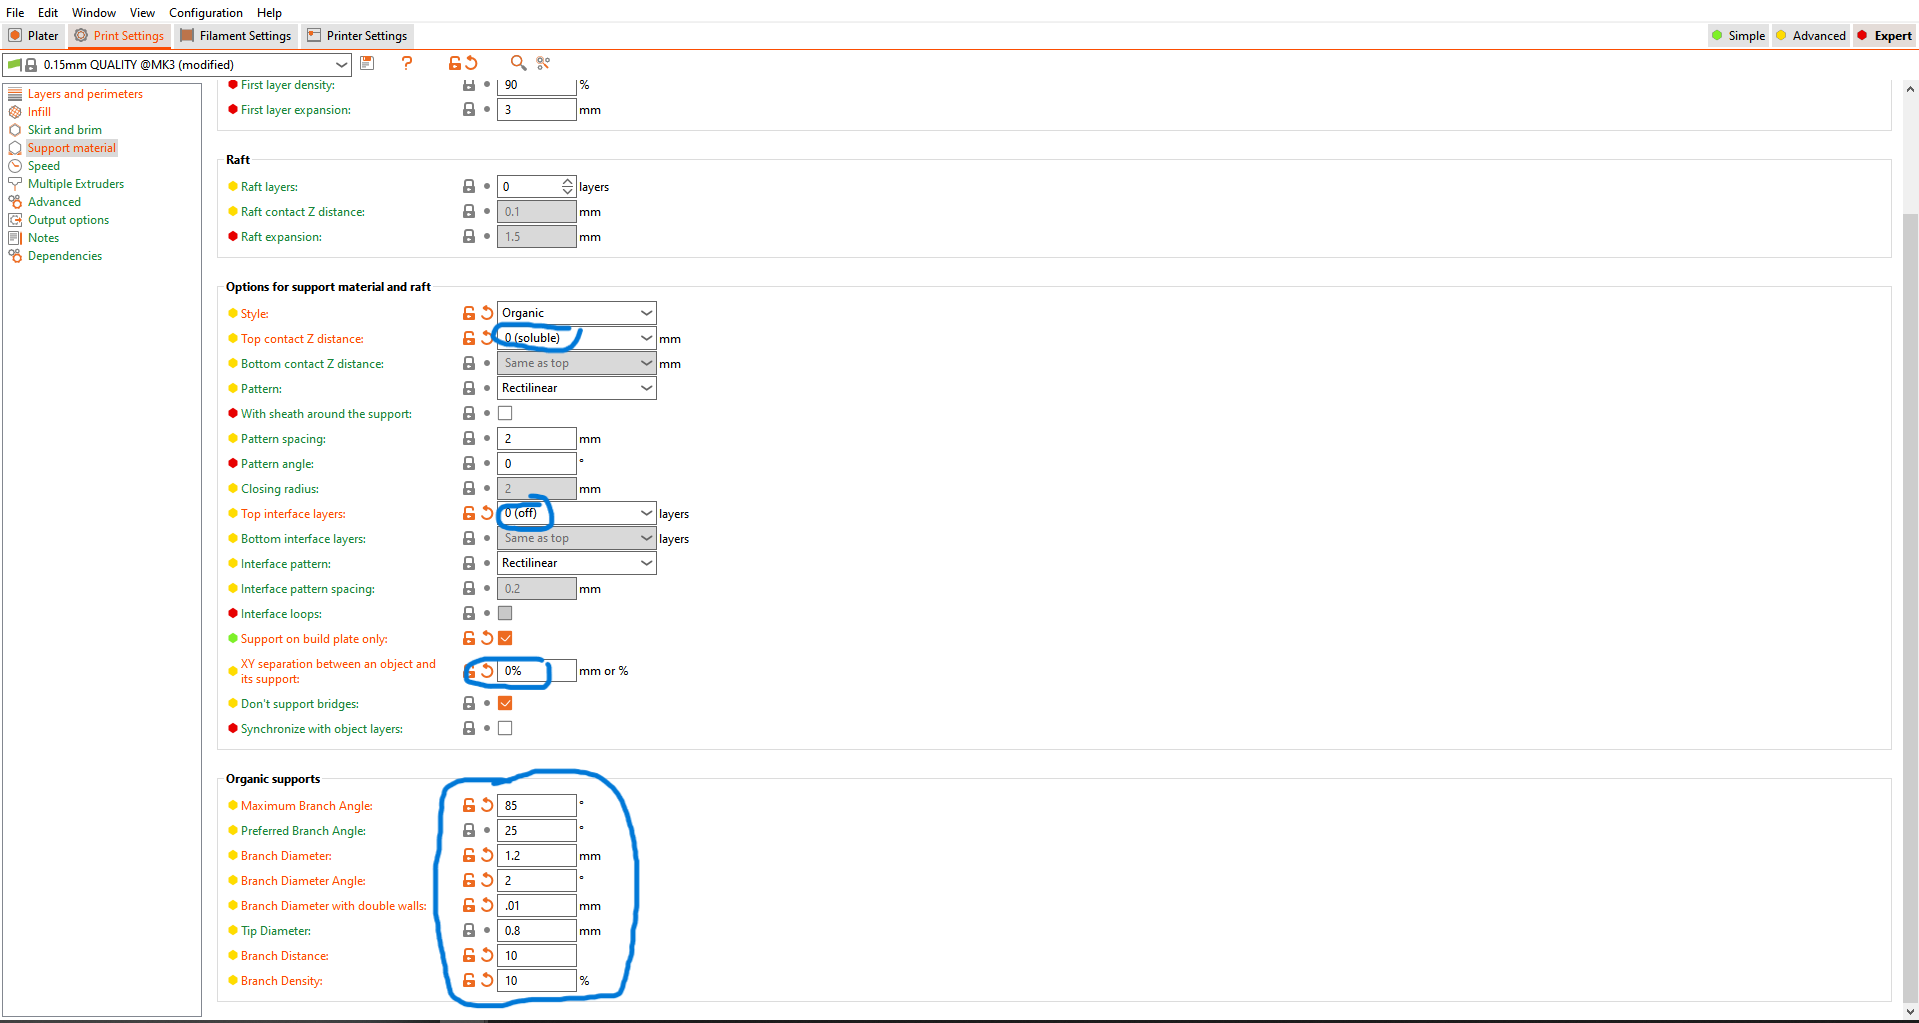
Task: Switch to Simple mode
Action: [x=1738, y=36]
